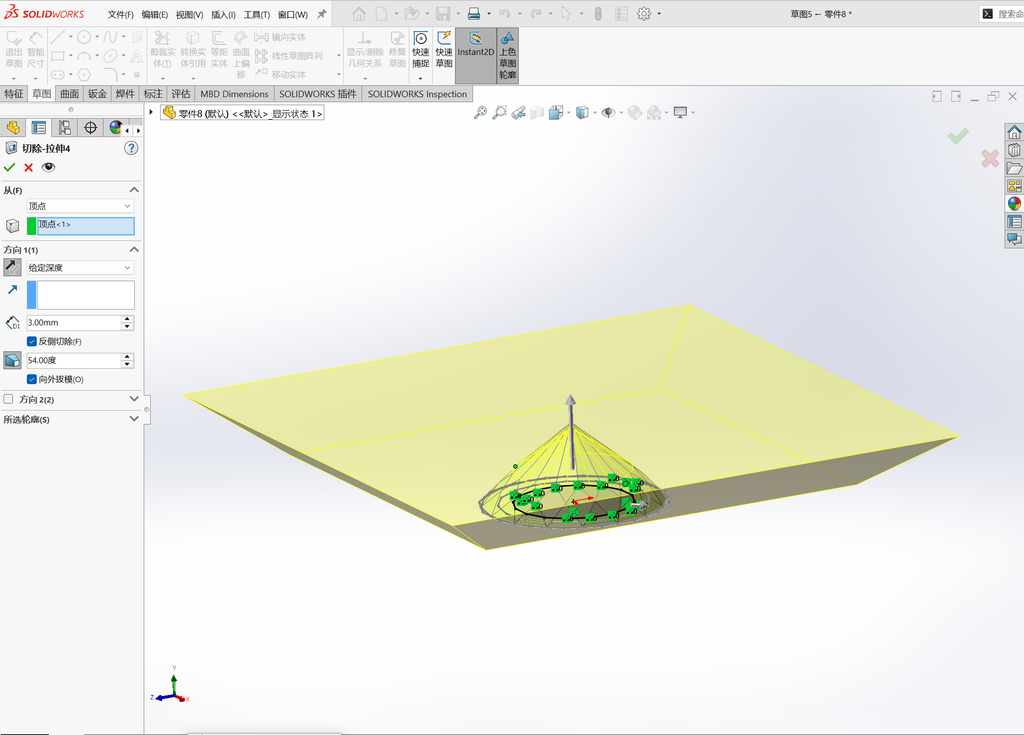The height and width of the screenshot is (735, 1024).
Task: Increase depth with the 3.00mm up stepper
Action: click(x=127, y=319)
